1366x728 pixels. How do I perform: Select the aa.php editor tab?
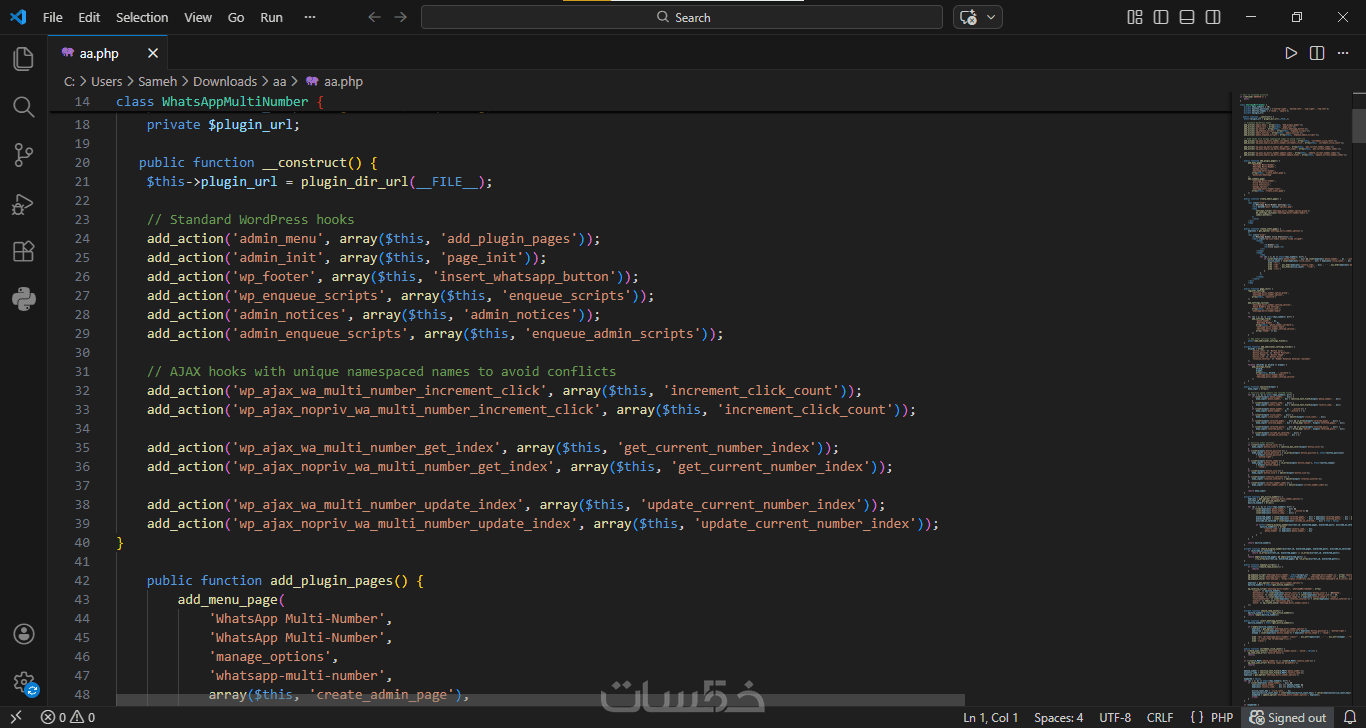point(108,53)
